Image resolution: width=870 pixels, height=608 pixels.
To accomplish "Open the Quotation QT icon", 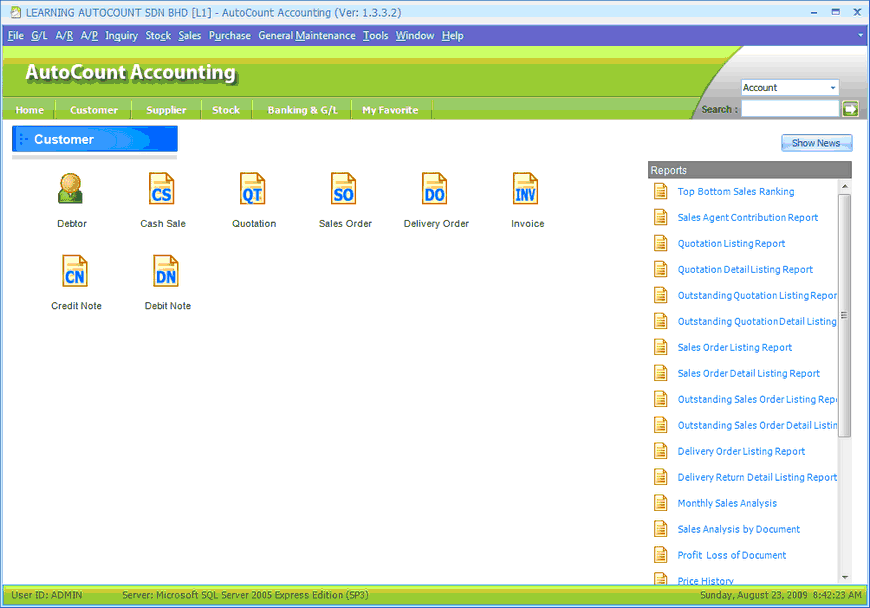I will 252,189.
